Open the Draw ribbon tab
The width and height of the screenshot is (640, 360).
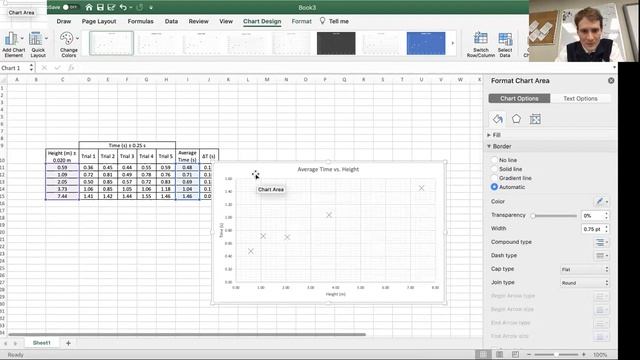click(64, 21)
